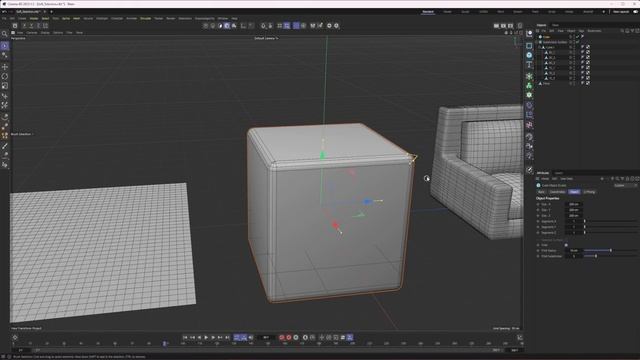640x360 pixels.
Task: Open the Object Manager hamburger menu
Action: tap(538, 31)
